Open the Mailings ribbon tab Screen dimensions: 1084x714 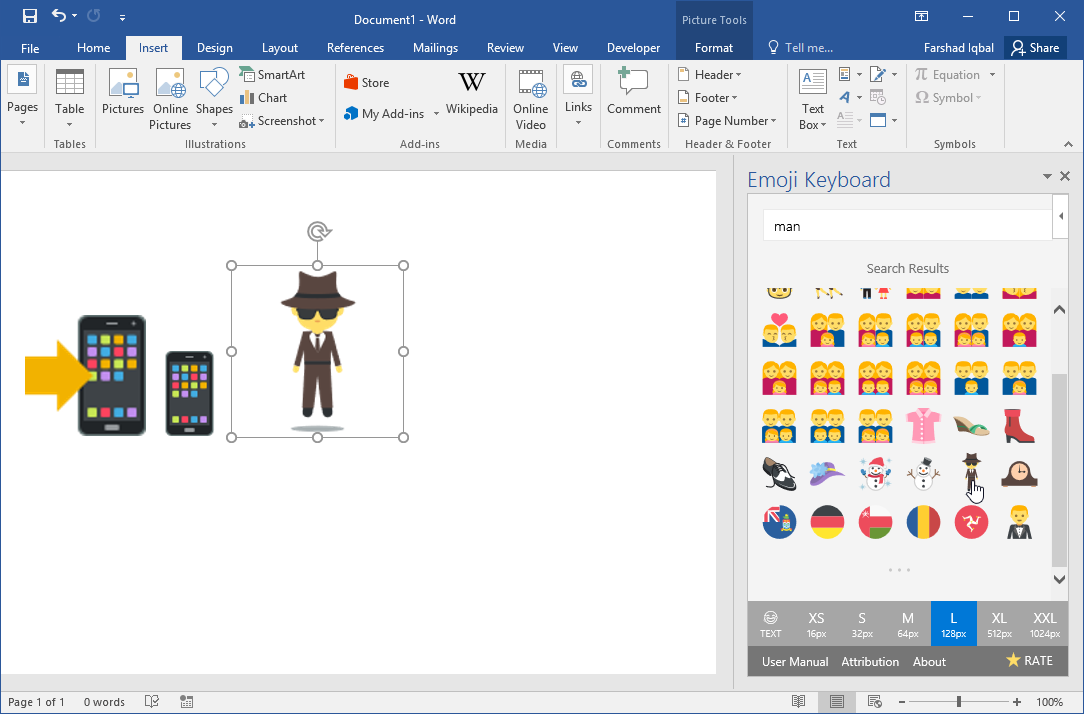tap(435, 47)
